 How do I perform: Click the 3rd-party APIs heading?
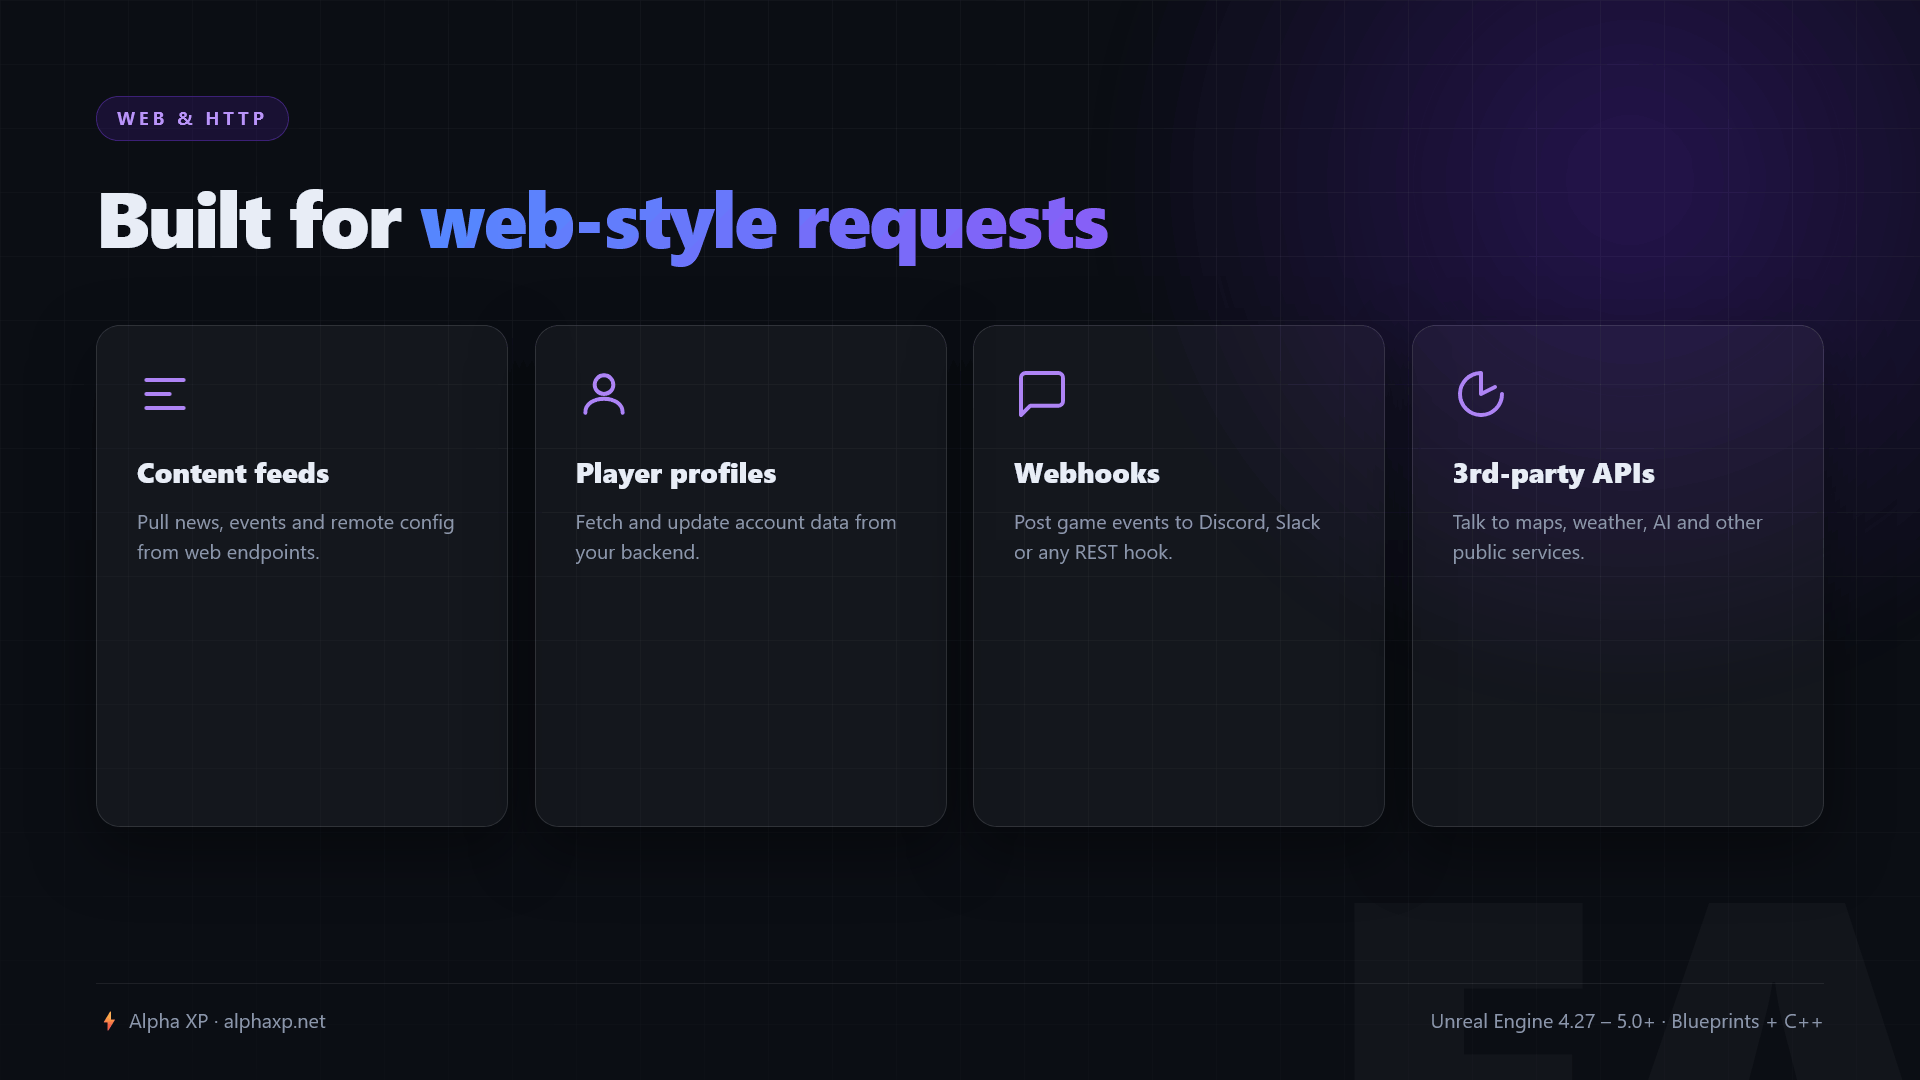[1554, 474]
